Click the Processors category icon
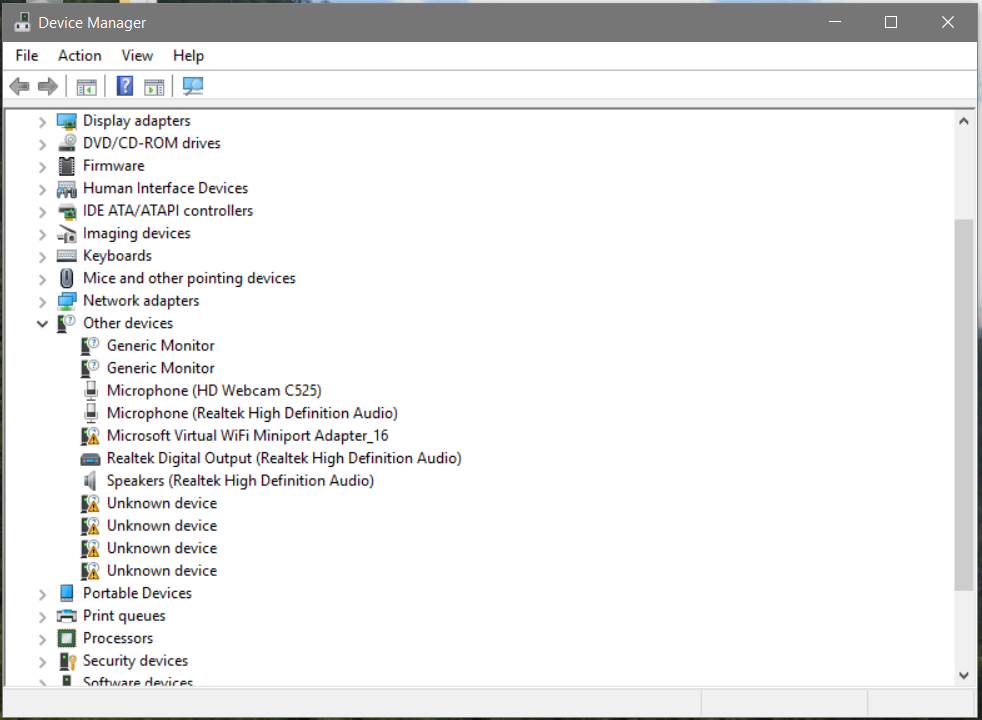982x720 pixels. 66,639
